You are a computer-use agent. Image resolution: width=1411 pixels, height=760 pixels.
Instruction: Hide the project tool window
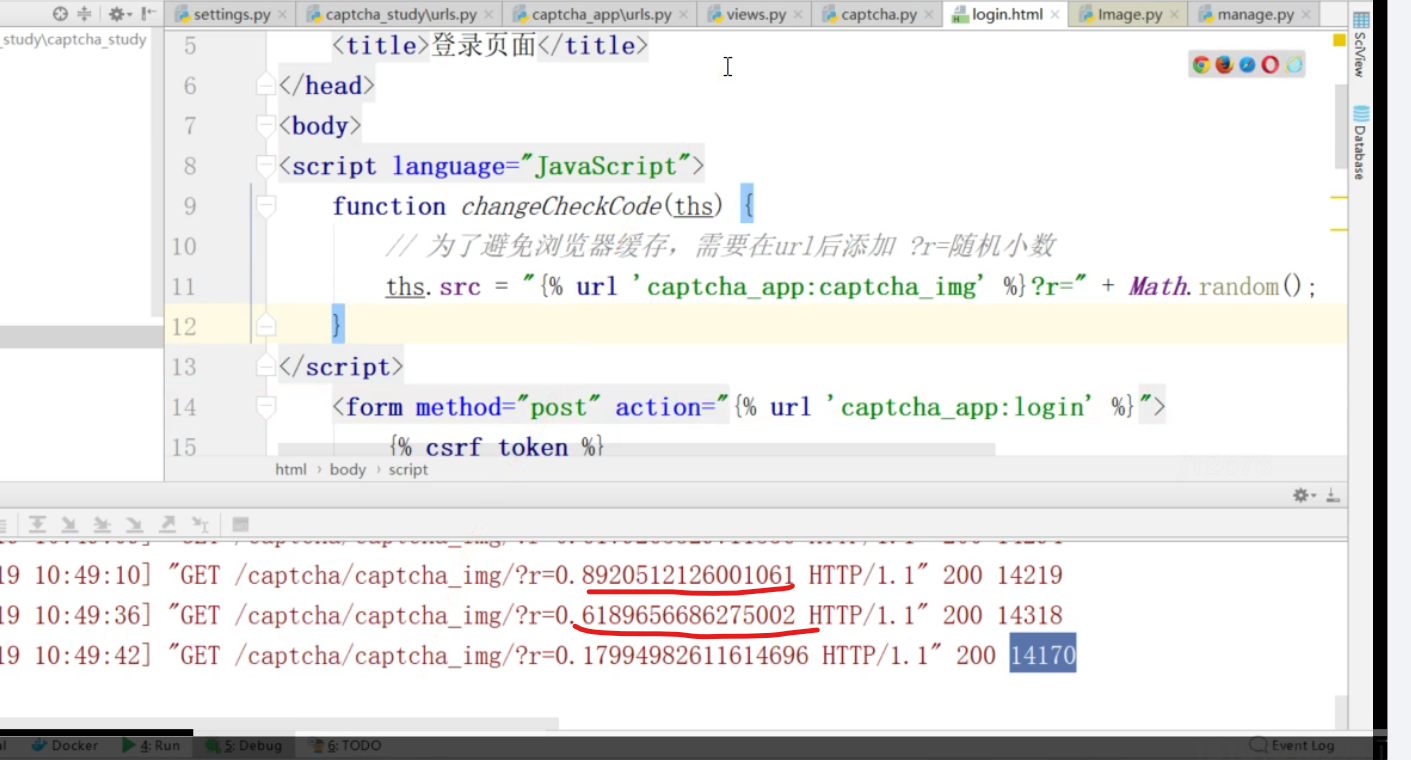click(148, 14)
